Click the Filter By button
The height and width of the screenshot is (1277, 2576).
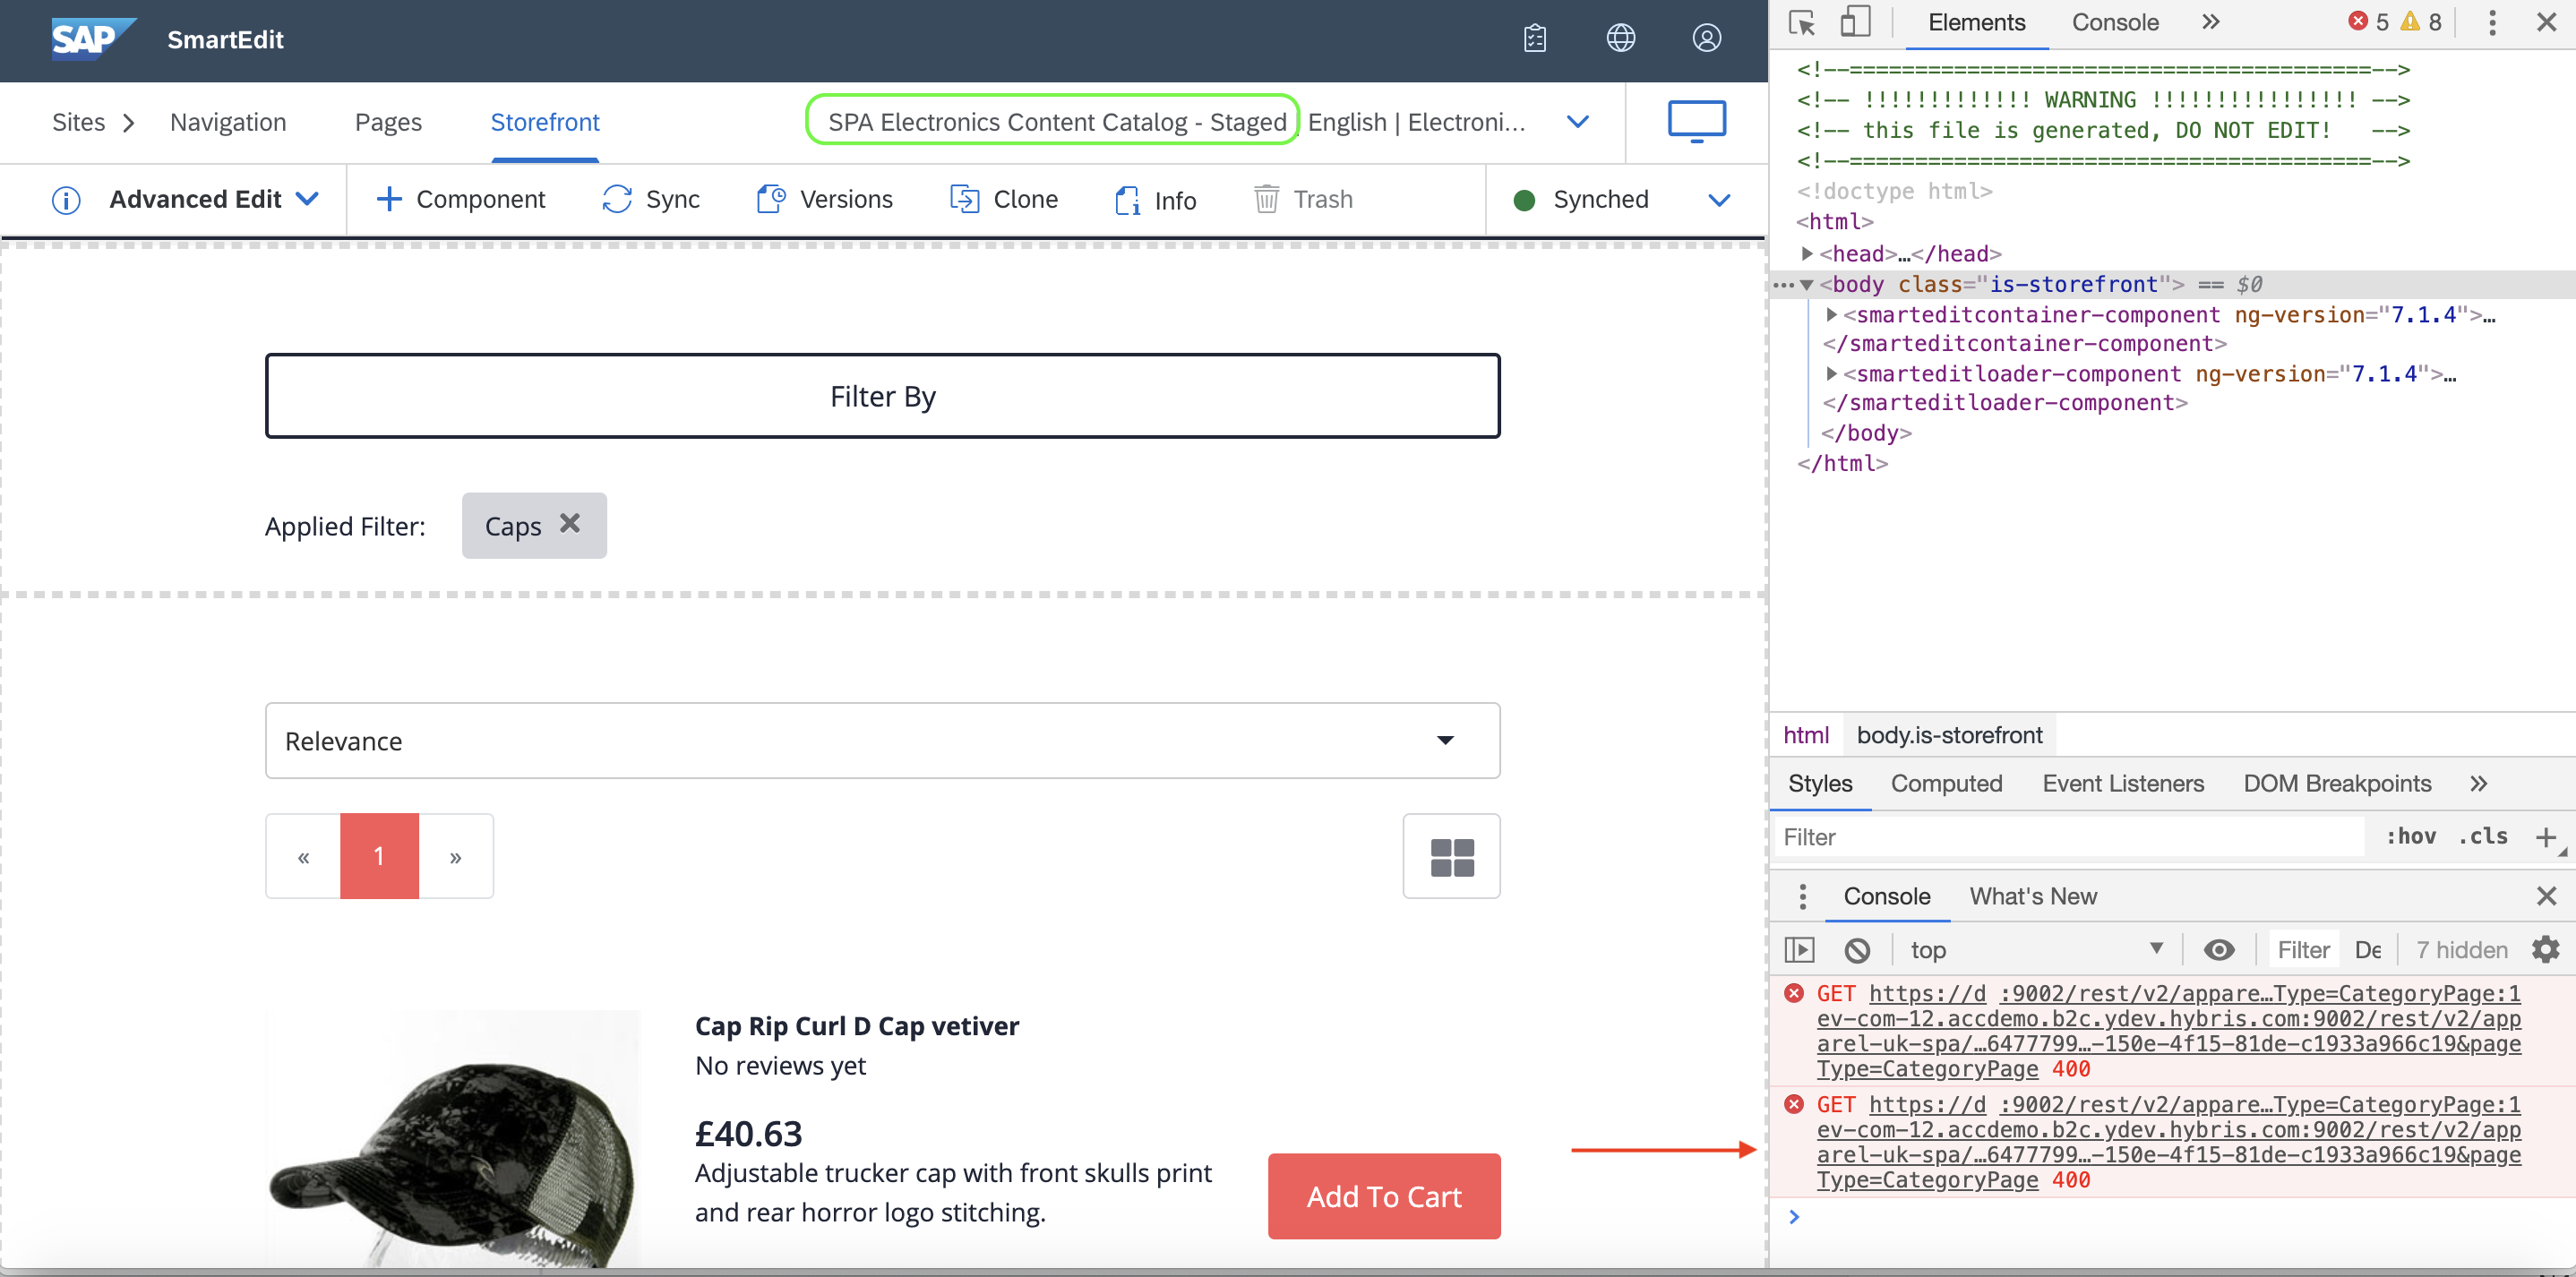tap(882, 396)
